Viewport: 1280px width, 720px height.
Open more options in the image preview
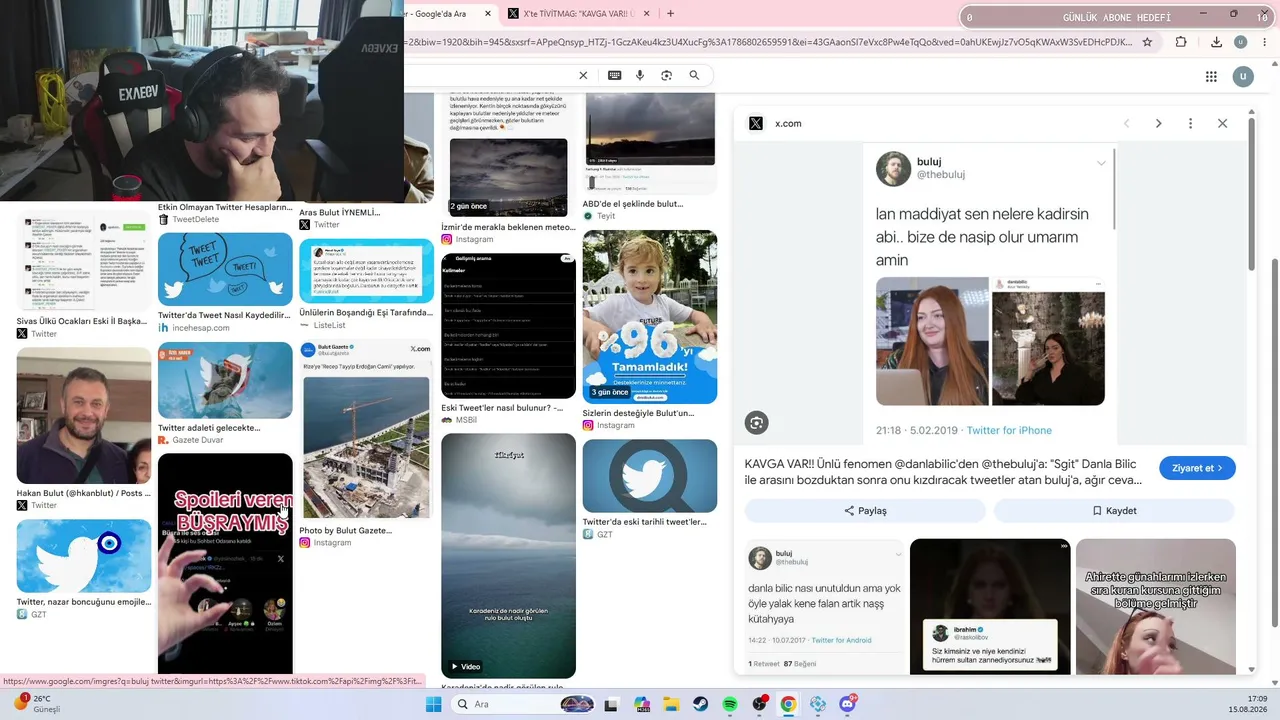click(x=1190, y=123)
